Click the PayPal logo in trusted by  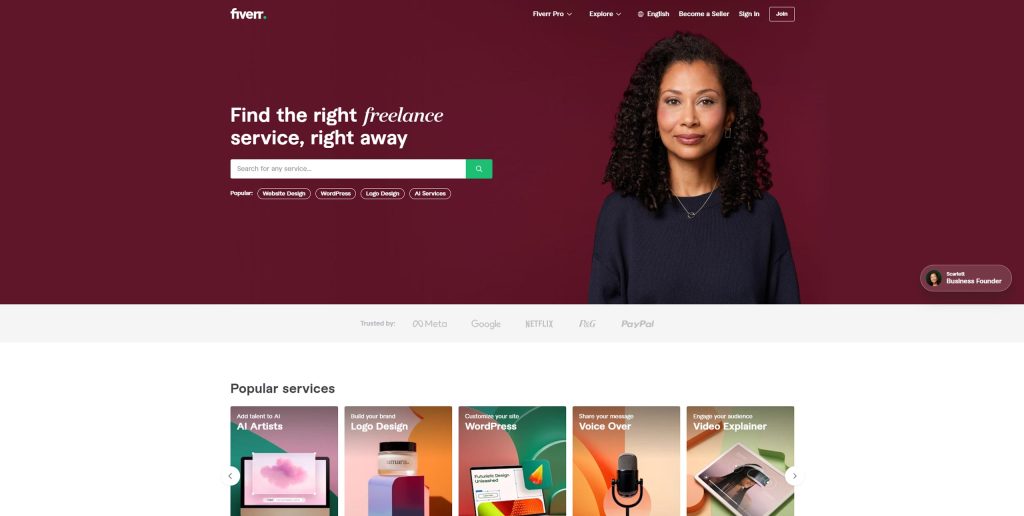(637, 323)
